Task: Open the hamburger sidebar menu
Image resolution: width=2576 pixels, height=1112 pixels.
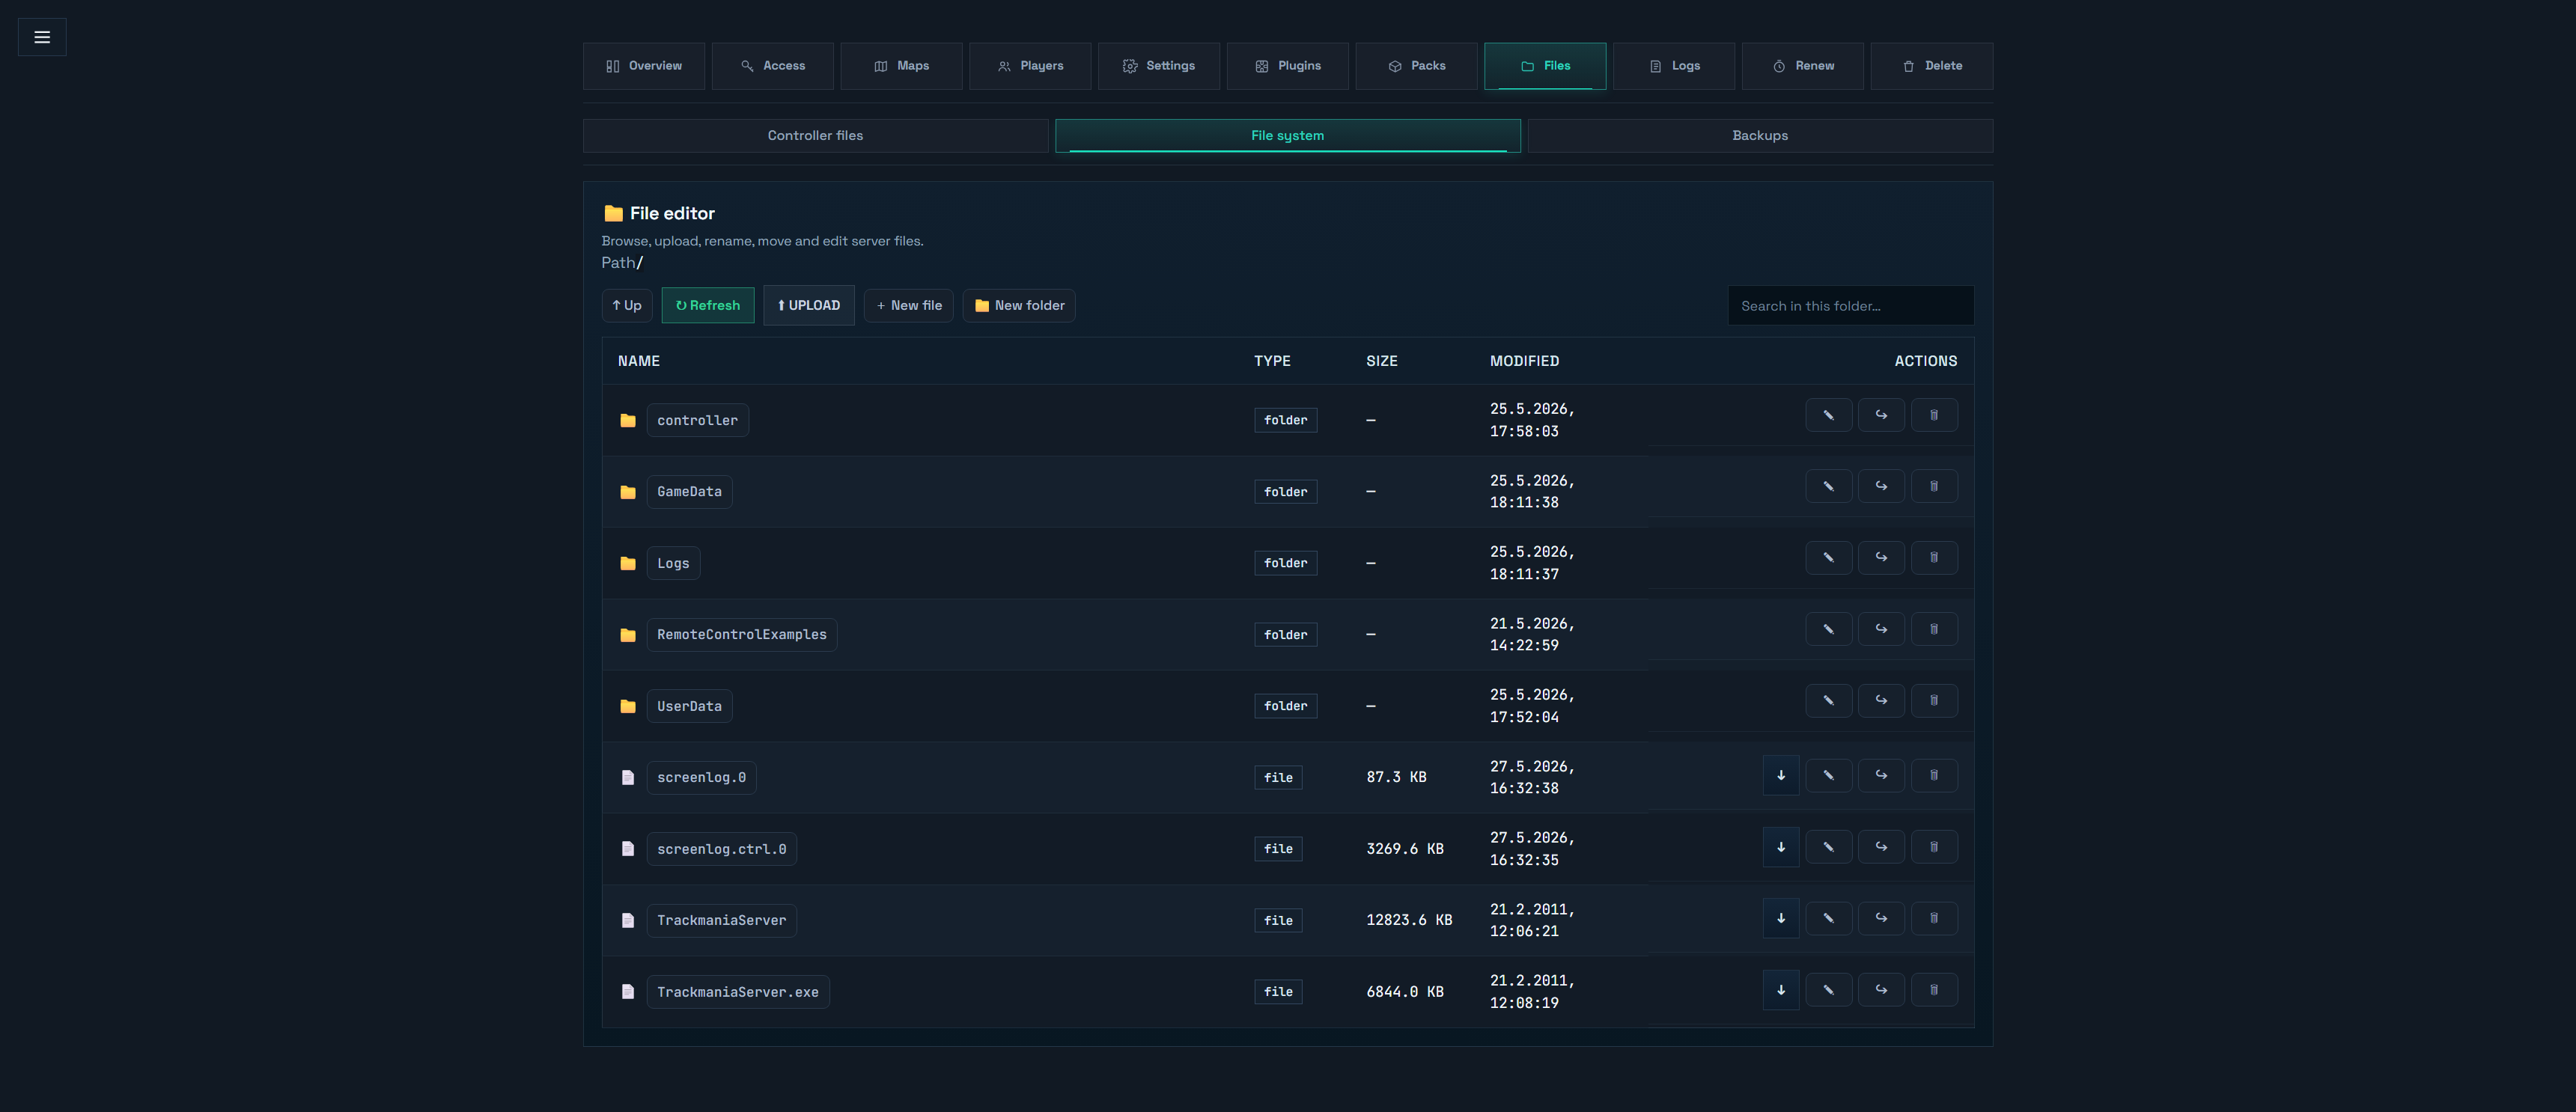Action: pyautogui.click(x=42, y=37)
